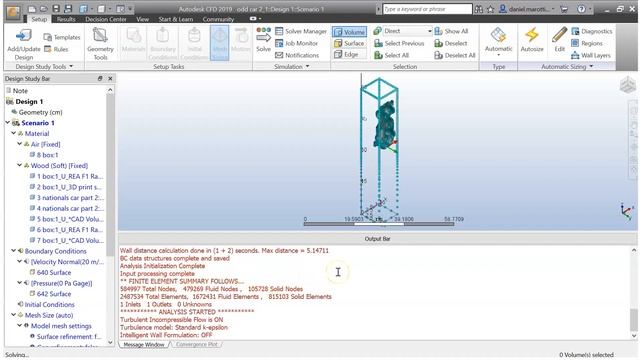Open the daniel.marotti account menu
This screenshot has height=360, width=640.
(527, 9)
